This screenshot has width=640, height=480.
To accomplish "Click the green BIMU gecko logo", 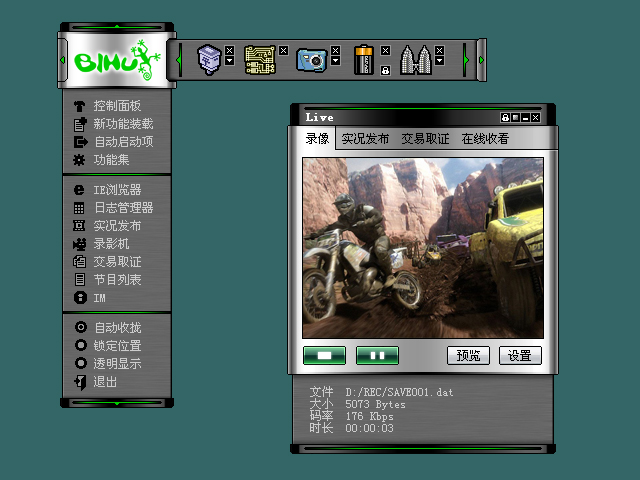I will pyautogui.click(x=117, y=60).
